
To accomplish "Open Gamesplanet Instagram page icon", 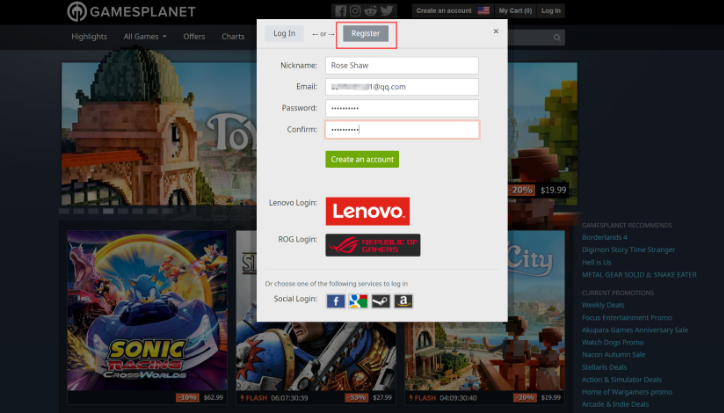I will (355, 10).
